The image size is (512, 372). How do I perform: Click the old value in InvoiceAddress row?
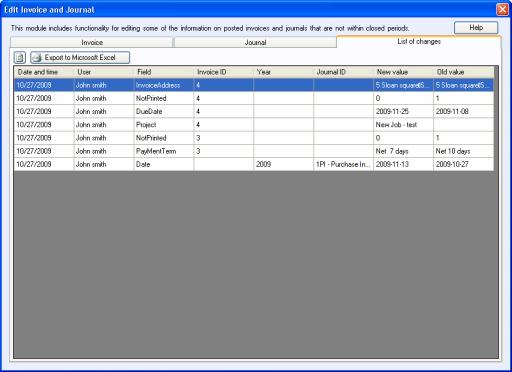click(x=464, y=85)
